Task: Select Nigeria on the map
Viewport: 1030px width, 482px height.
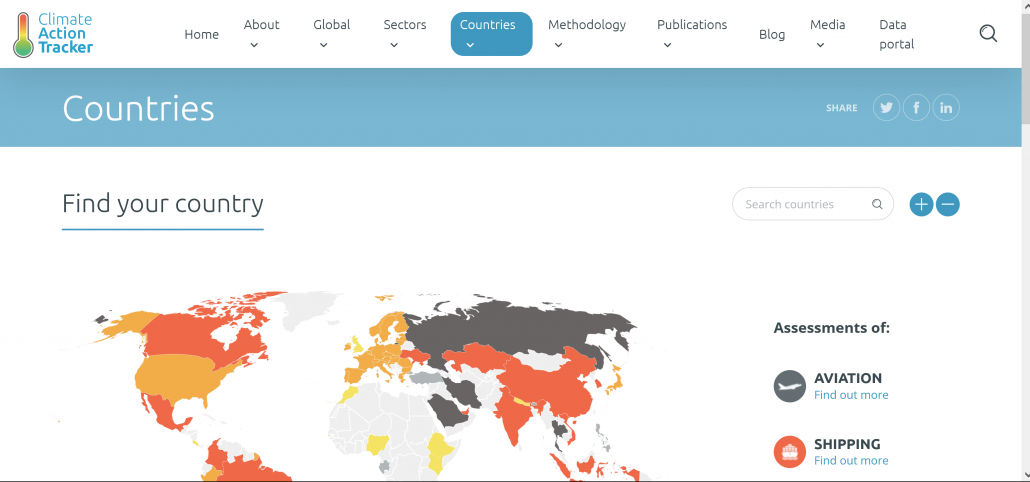Action: (x=378, y=445)
